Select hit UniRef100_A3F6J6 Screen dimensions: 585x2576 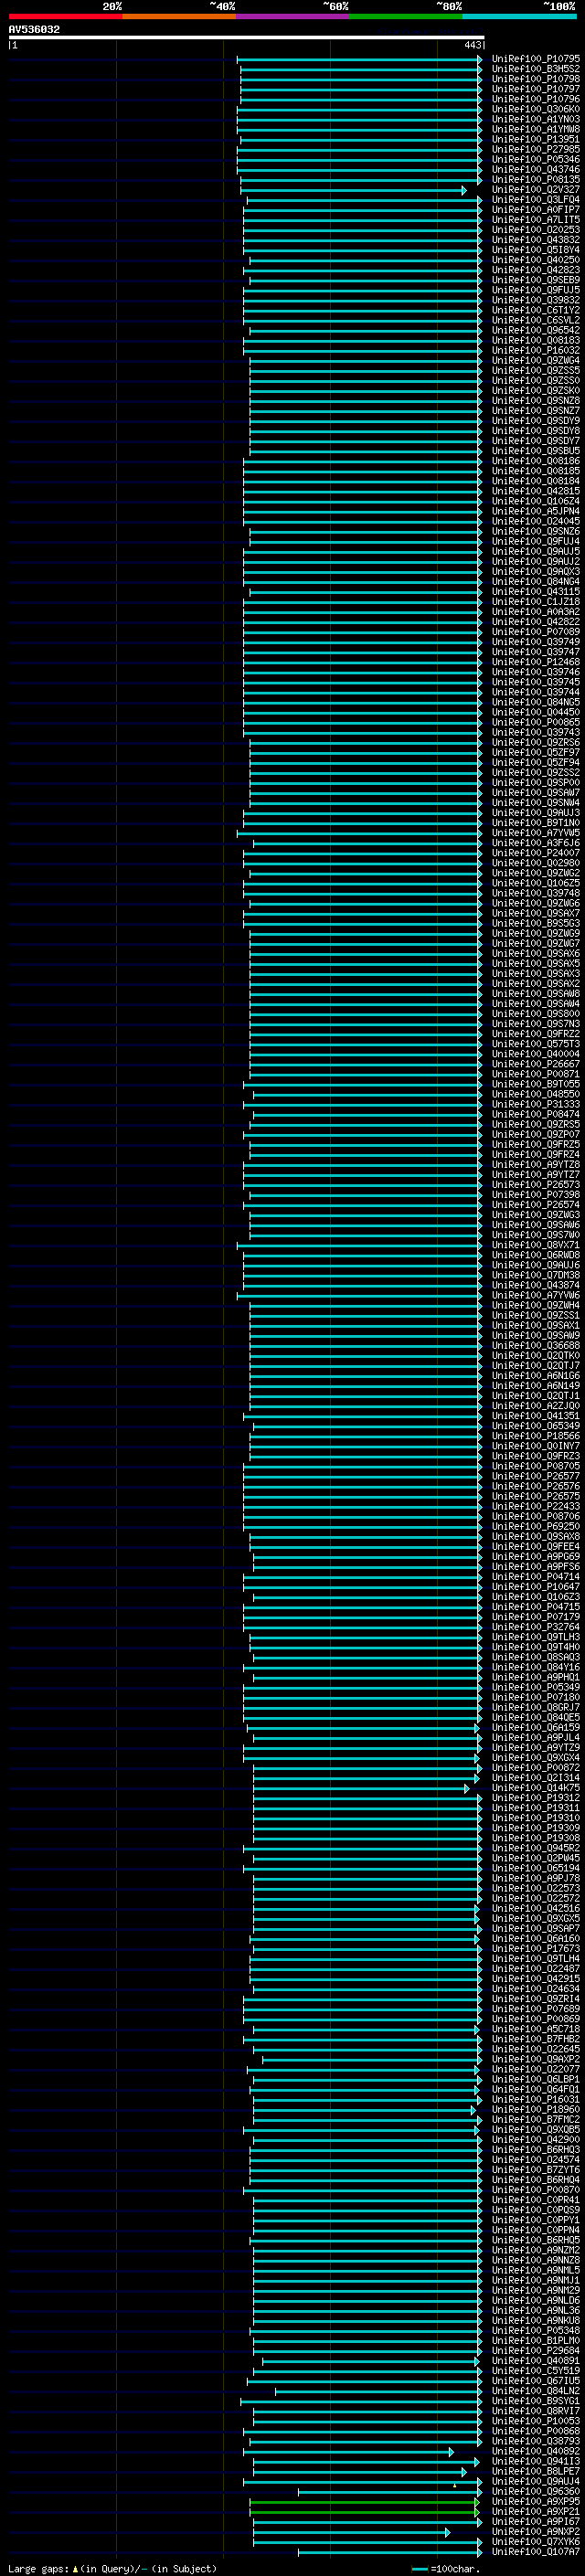coord(535,843)
